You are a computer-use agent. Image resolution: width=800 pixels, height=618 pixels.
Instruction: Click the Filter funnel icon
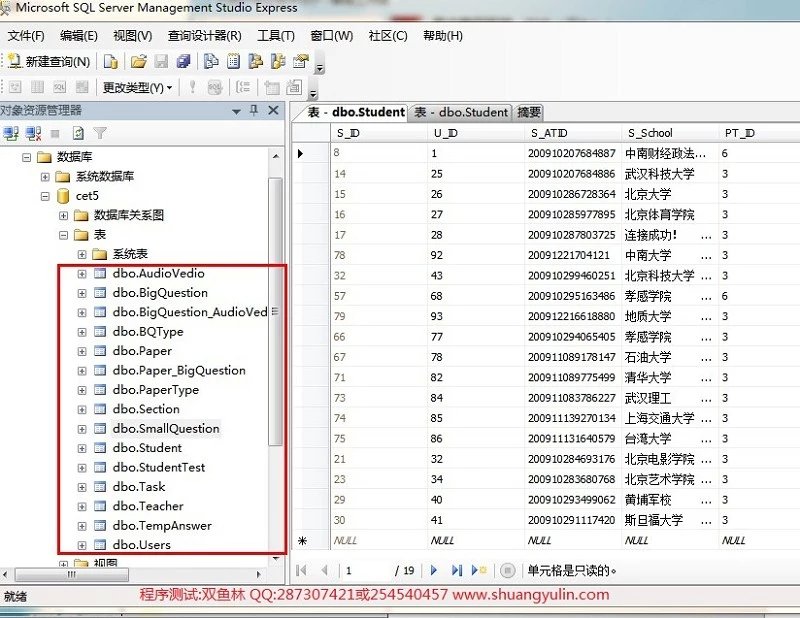coord(100,134)
